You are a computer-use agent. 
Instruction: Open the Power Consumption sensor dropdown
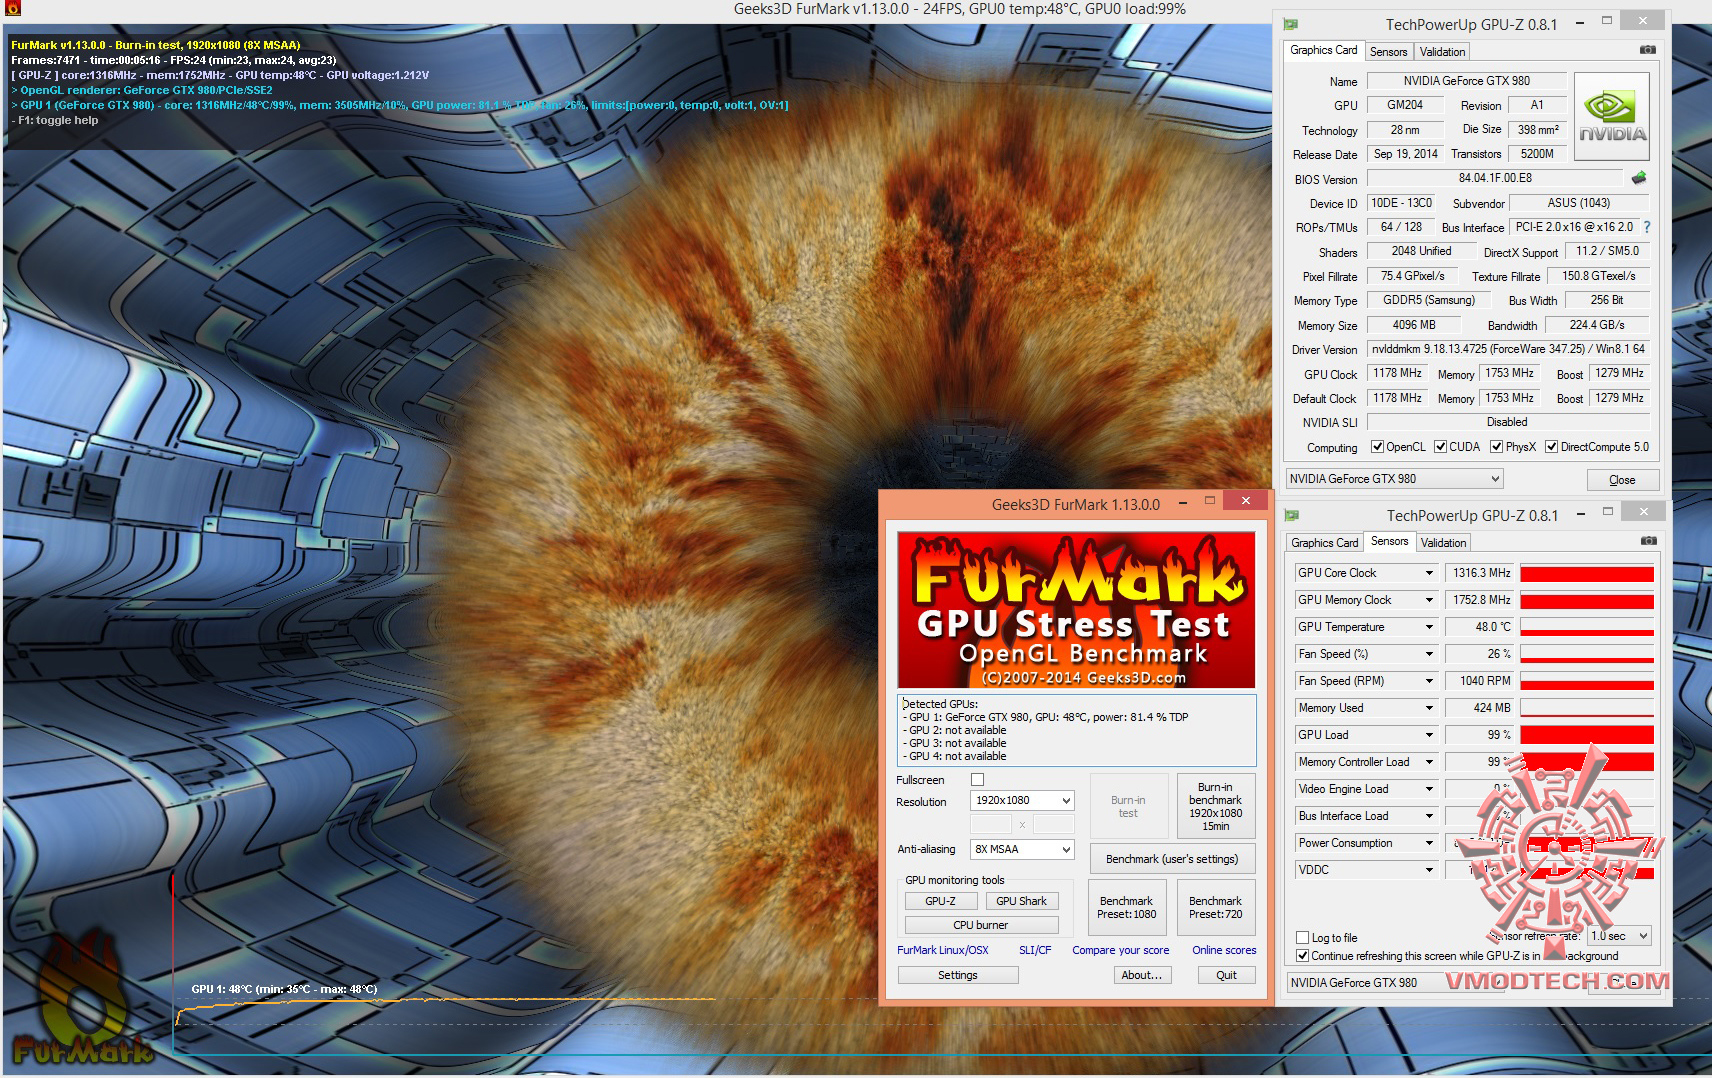click(1429, 843)
